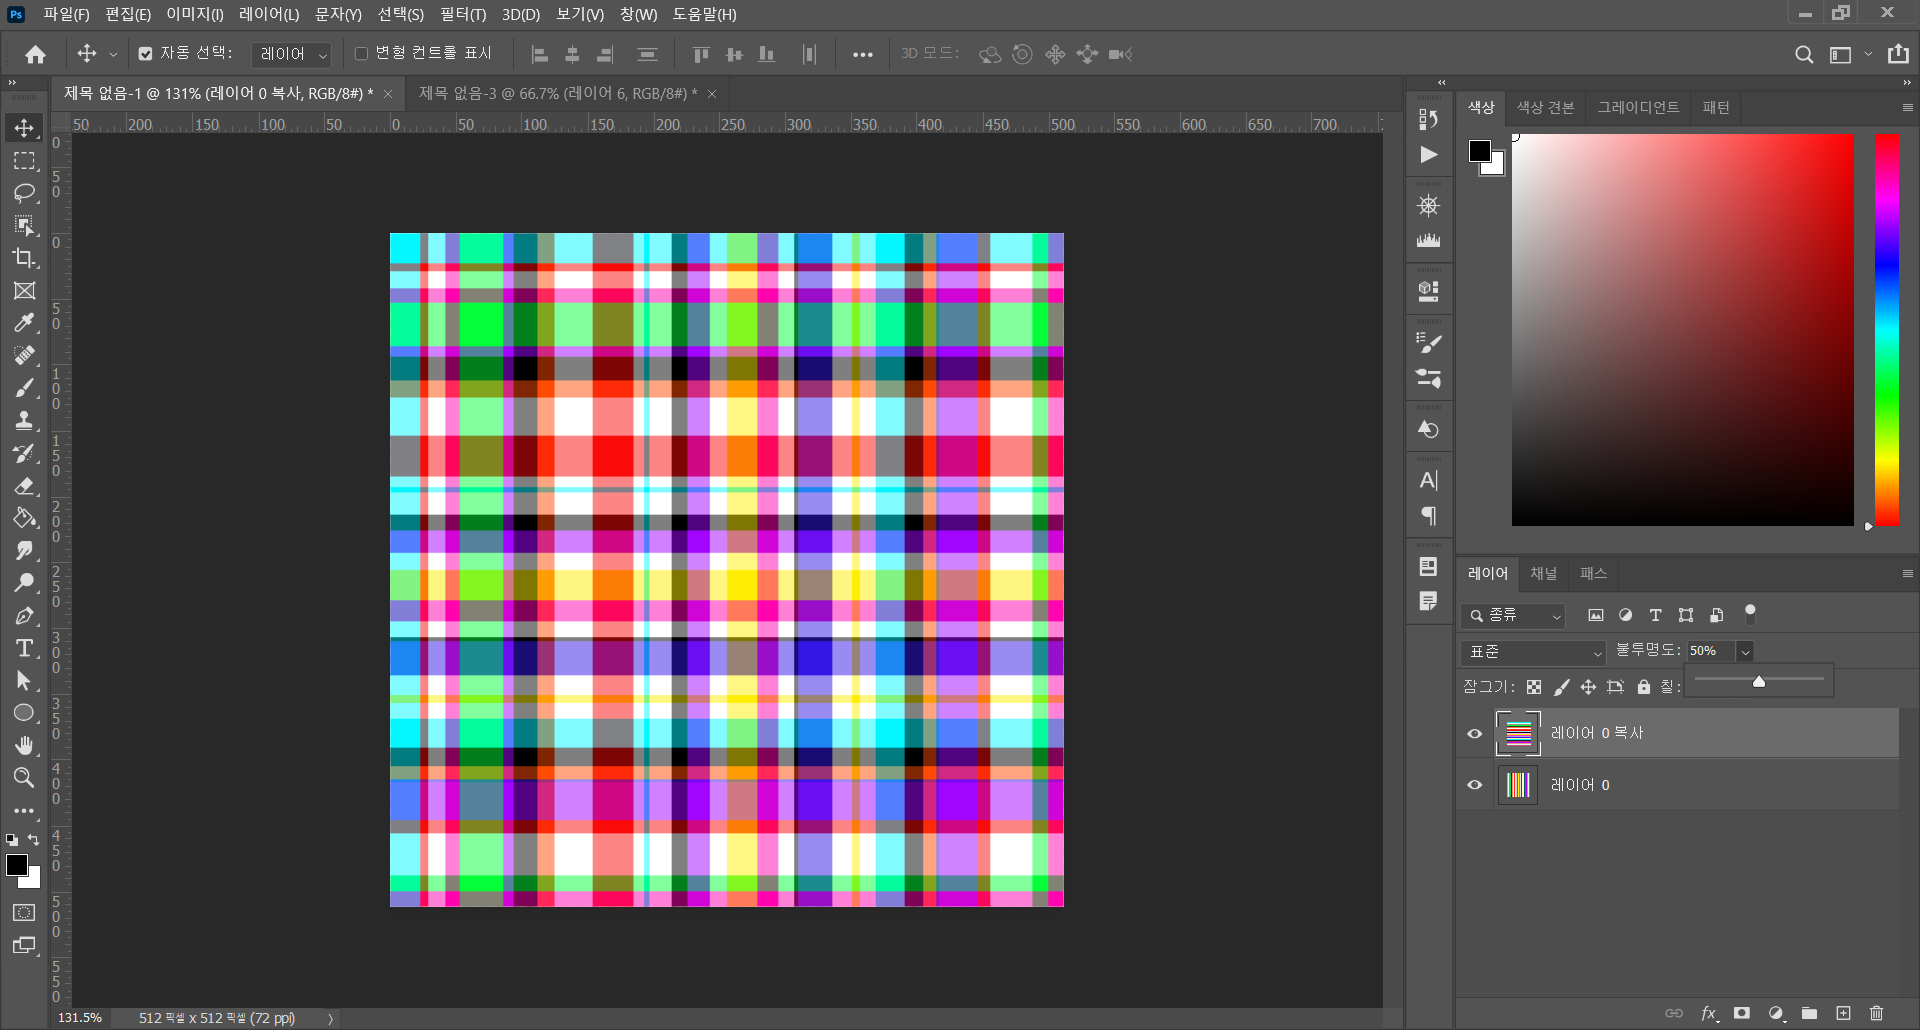Open the Layers panel menu

[1907, 574]
